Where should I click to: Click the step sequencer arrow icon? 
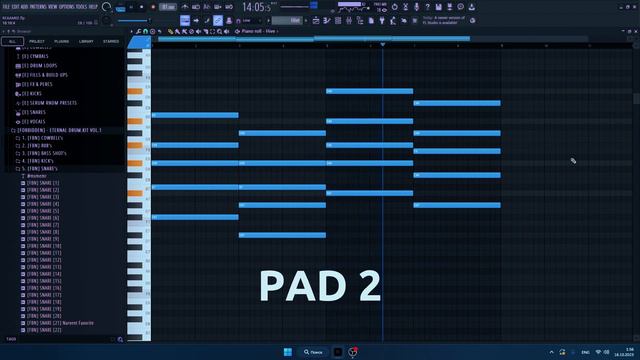tap(196, 20)
